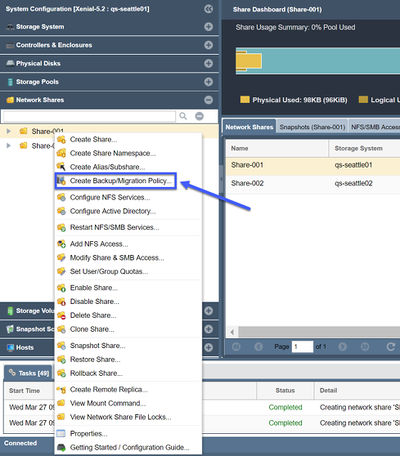This screenshot has width=400, height=456.
Task: Expand the Hosts section plus icon
Action: click(209, 347)
